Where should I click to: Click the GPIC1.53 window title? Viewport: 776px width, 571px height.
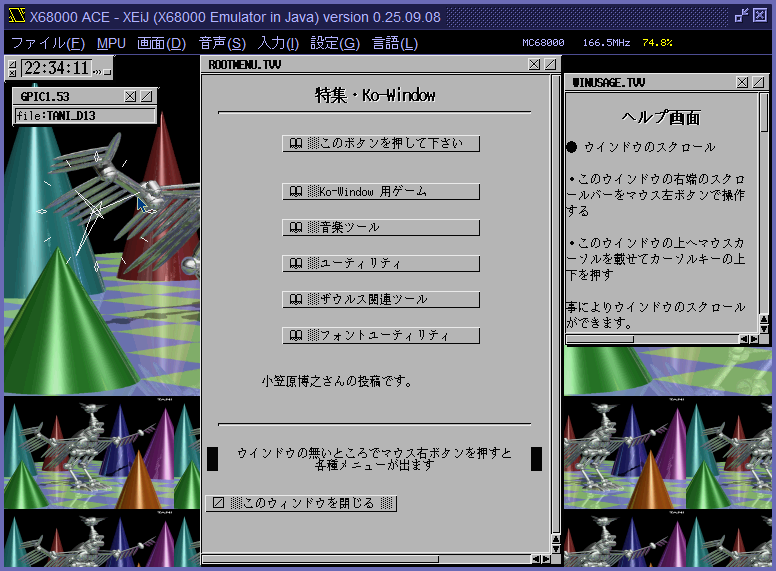45,96
